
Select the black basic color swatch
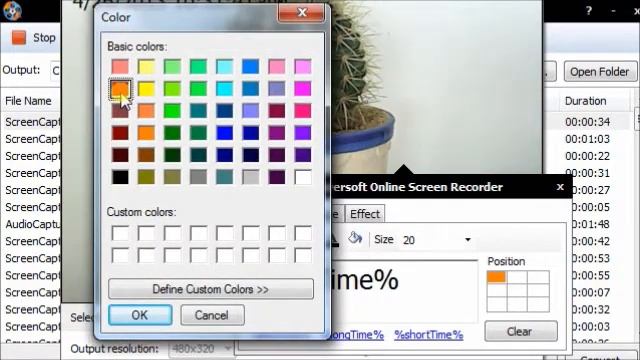pyautogui.click(x=120, y=177)
